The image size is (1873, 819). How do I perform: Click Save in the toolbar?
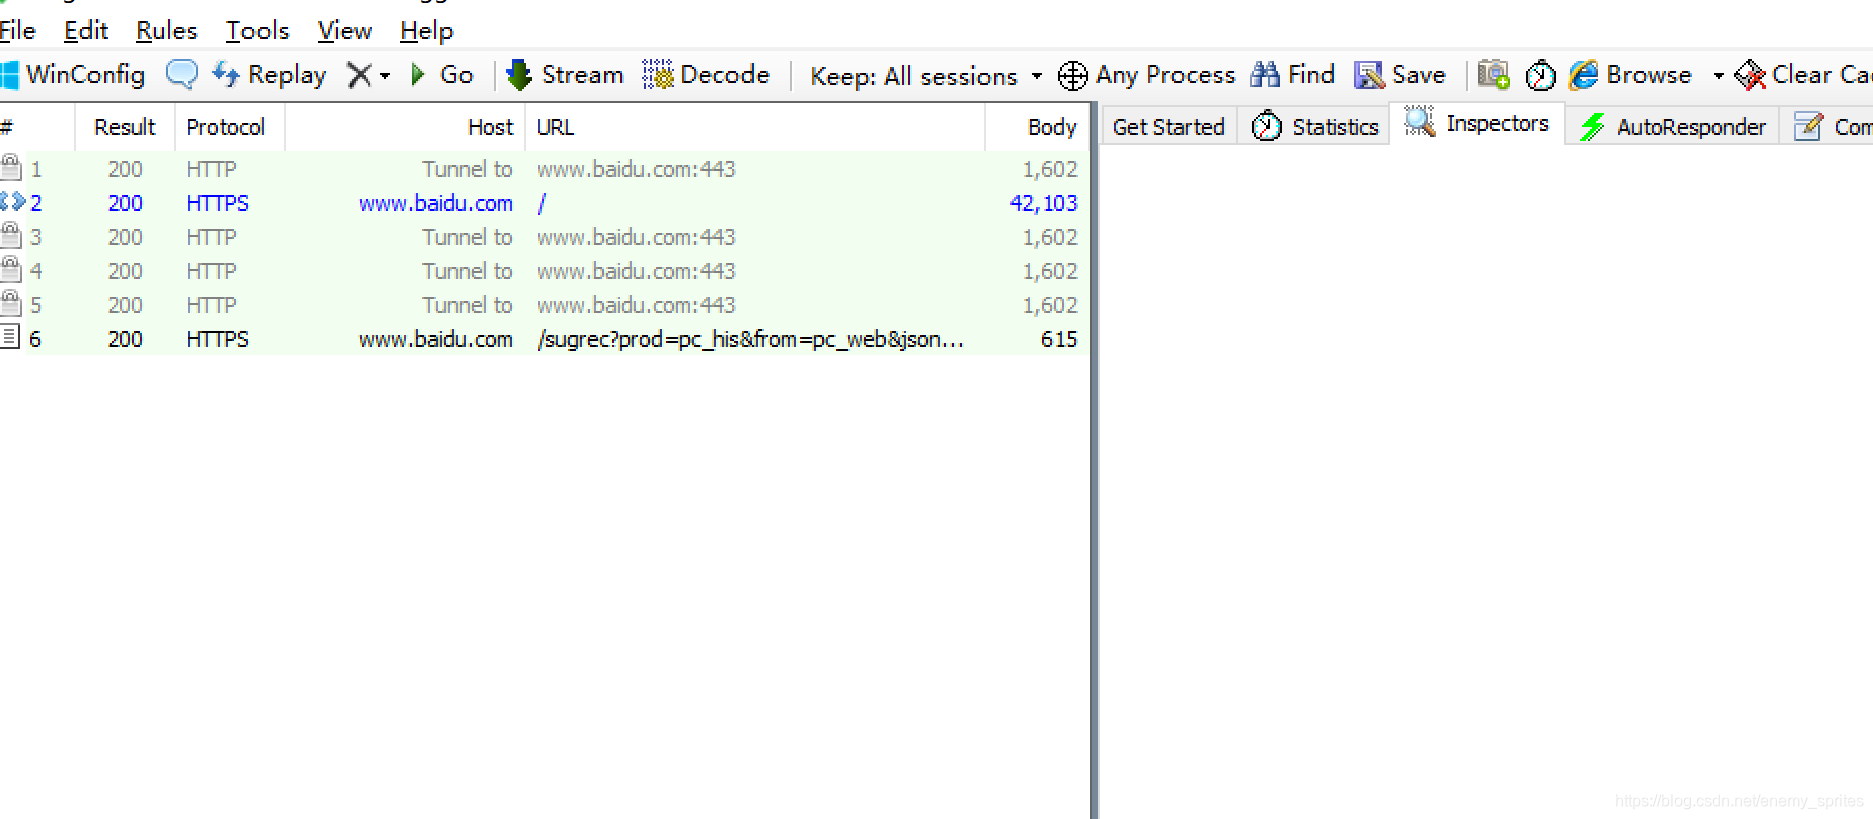[x=1400, y=75]
